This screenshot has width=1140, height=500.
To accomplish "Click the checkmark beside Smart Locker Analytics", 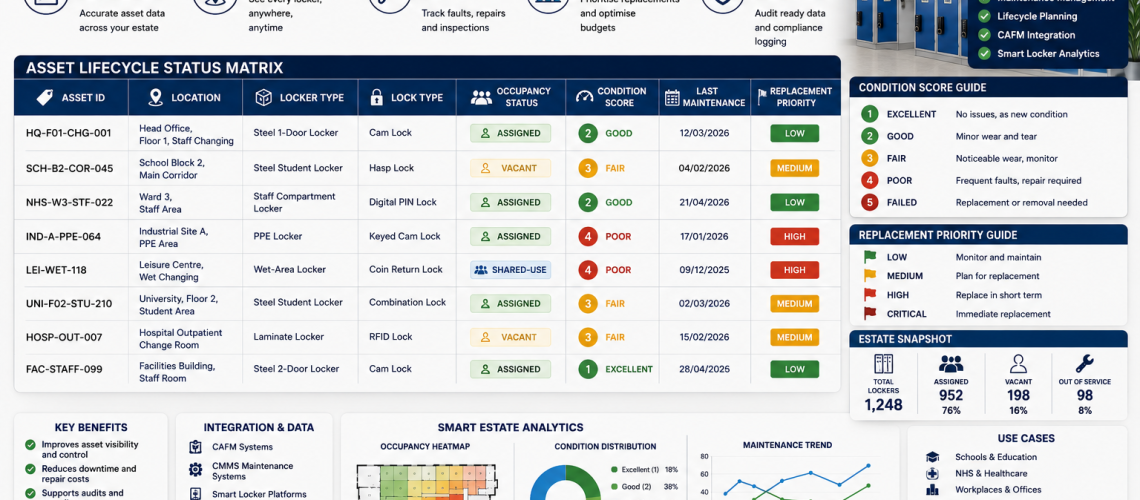I will (984, 54).
